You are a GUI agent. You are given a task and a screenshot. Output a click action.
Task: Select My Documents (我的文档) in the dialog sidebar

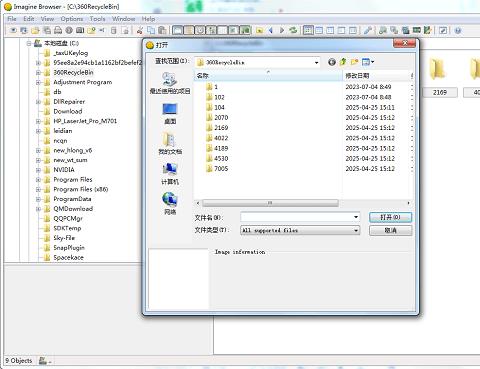[170, 144]
